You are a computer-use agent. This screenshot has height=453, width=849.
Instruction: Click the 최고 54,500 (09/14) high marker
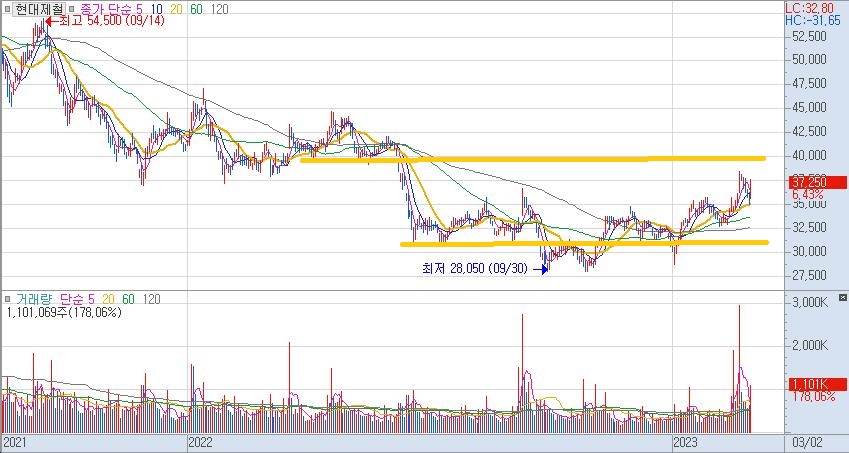(105, 21)
